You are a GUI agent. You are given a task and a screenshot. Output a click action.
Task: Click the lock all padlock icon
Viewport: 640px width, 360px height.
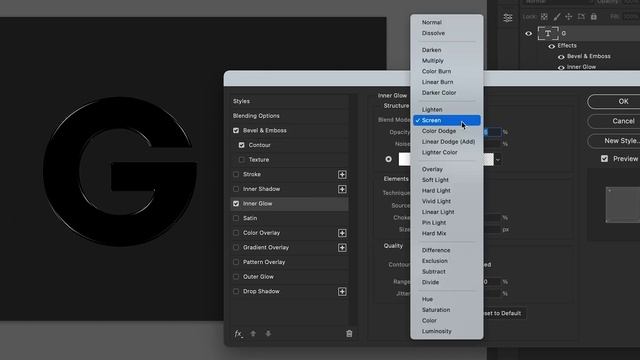click(593, 17)
